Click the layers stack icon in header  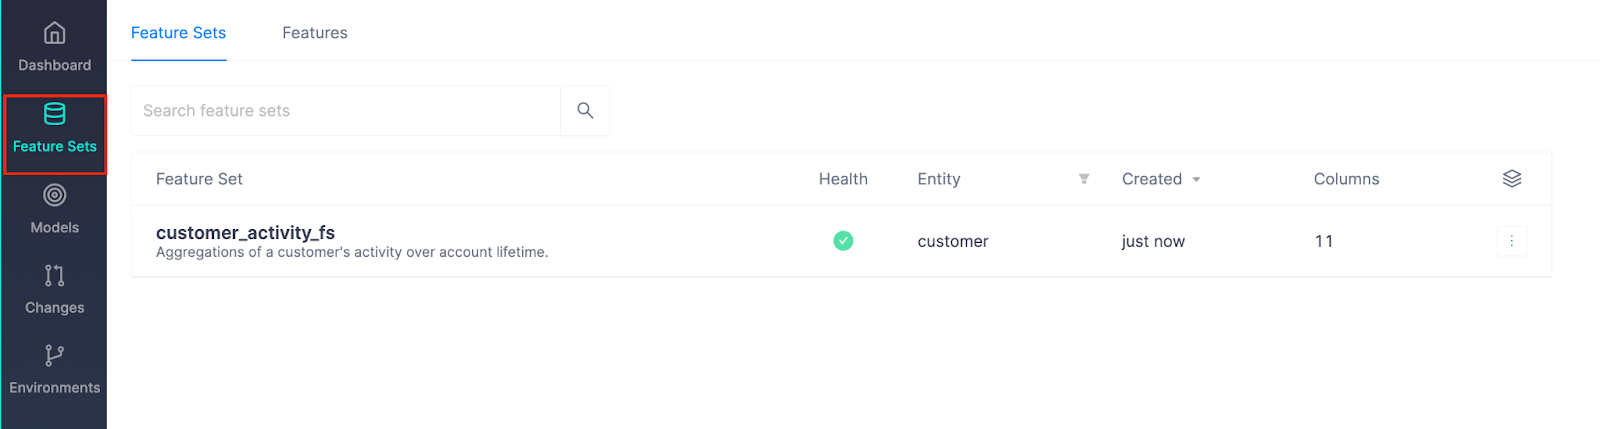[1511, 179]
